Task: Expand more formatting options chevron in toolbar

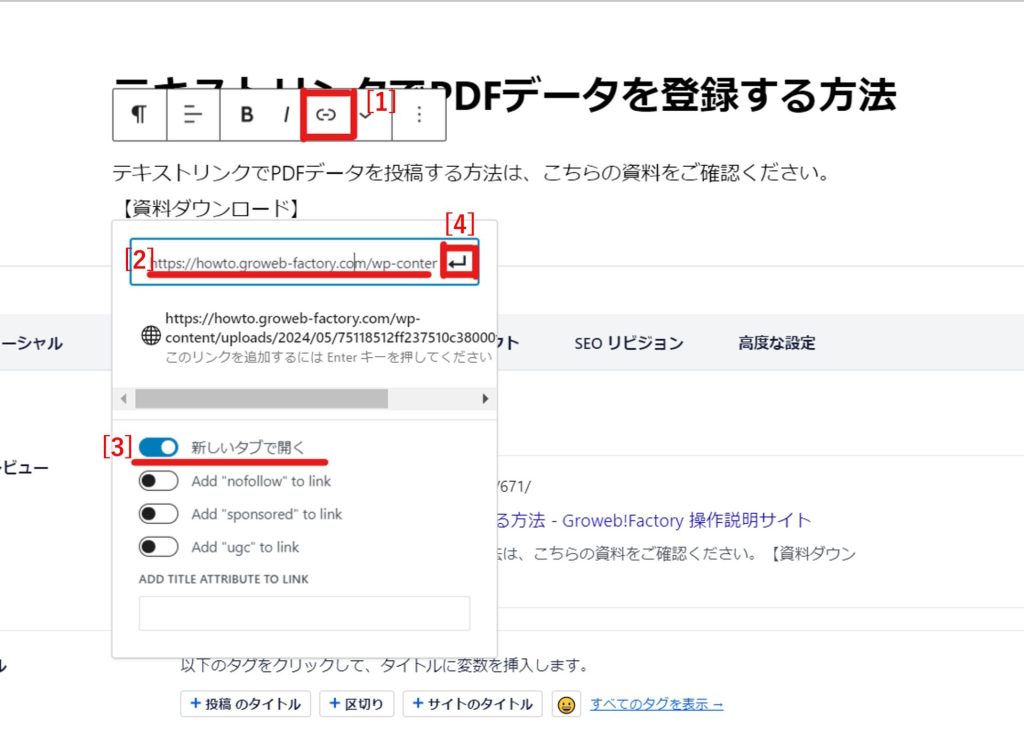Action: click(367, 116)
